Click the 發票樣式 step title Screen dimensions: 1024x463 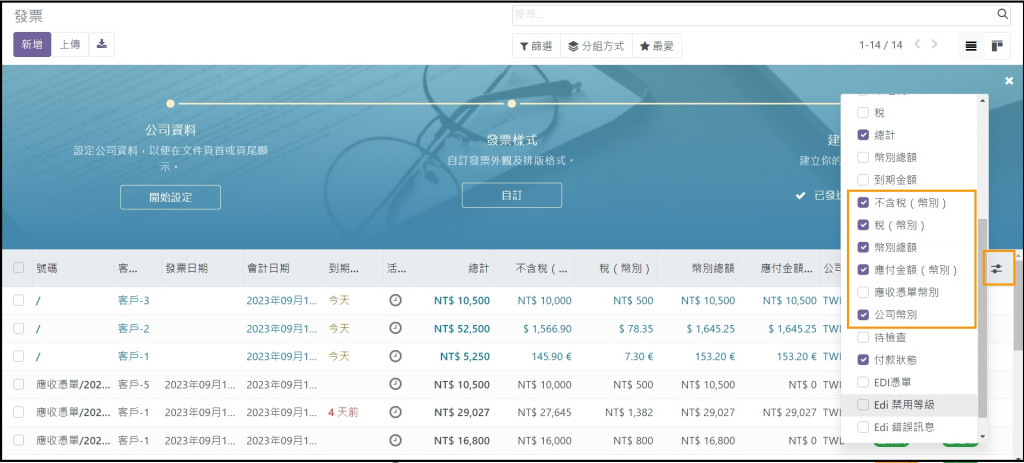pyautogui.click(x=512, y=140)
